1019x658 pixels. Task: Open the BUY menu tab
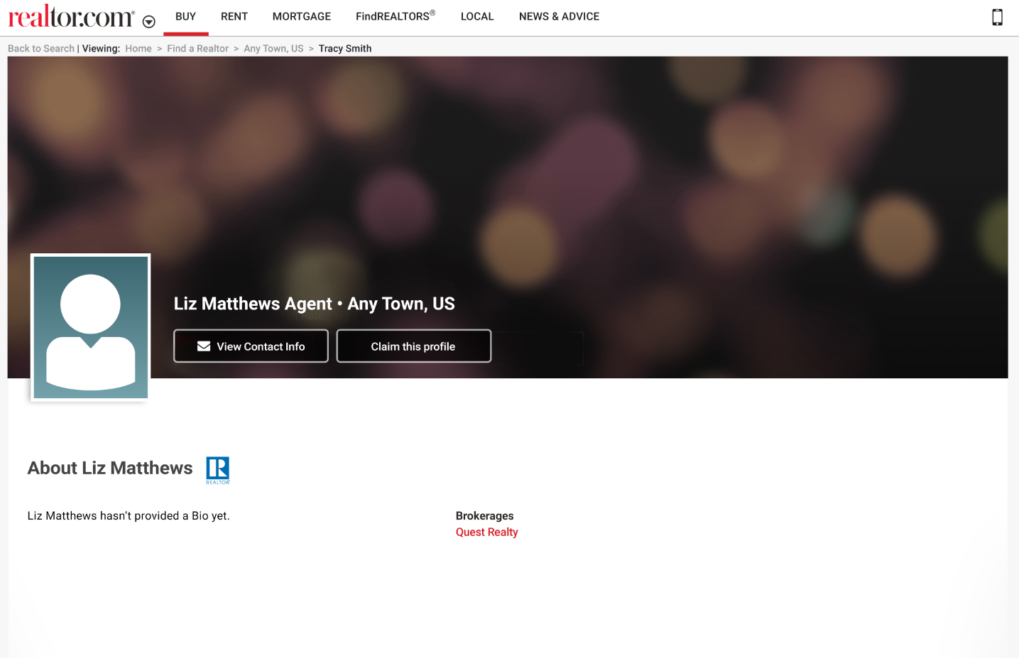186,17
